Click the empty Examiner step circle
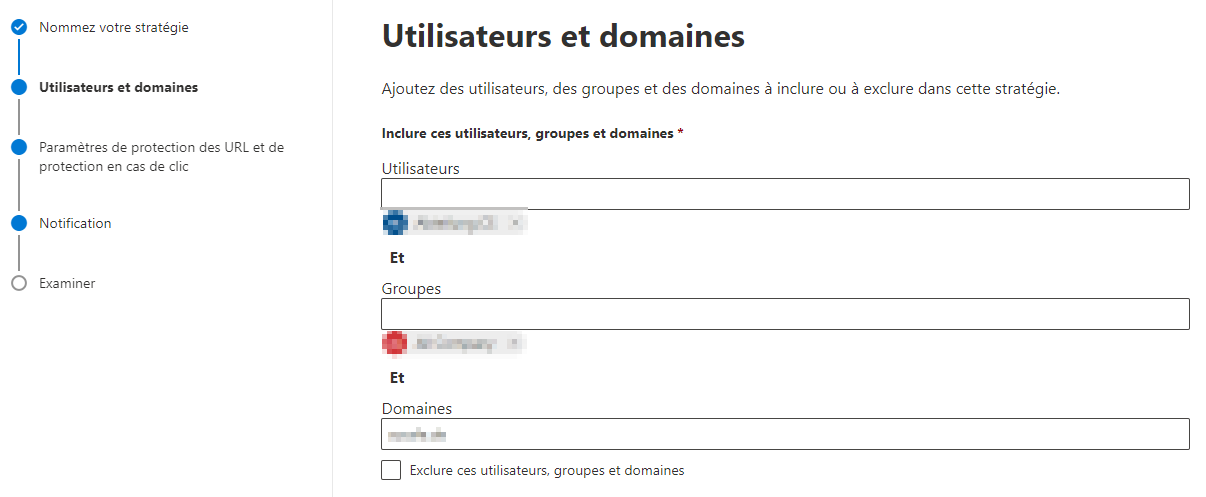The width and height of the screenshot is (1206, 497). point(19,283)
